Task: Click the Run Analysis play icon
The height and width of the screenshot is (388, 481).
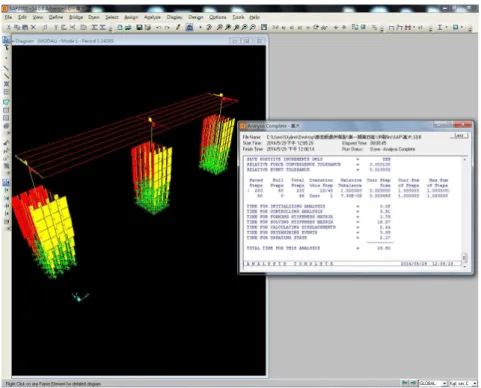Action: coord(200,27)
